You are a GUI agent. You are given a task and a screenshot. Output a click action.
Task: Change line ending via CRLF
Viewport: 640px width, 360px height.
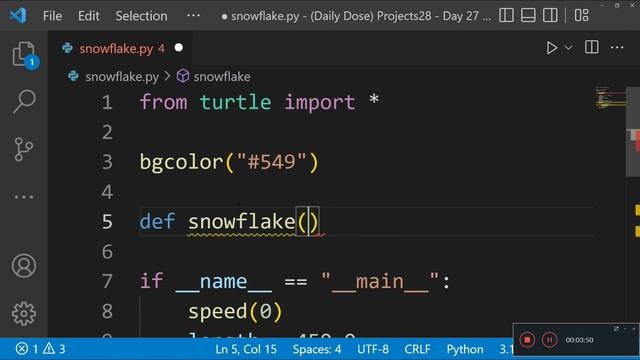tap(417, 349)
